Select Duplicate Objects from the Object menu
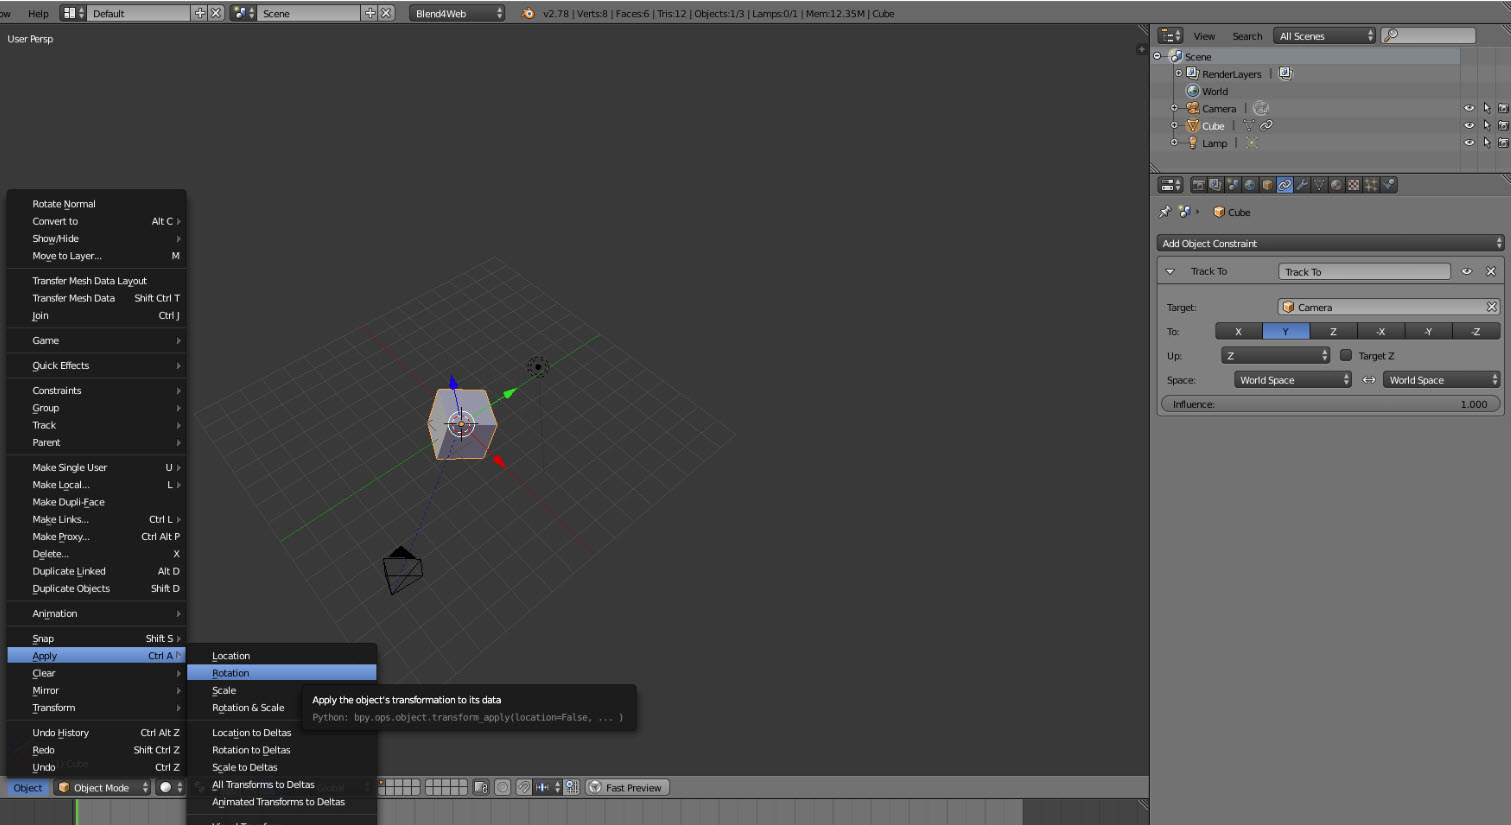Image resolution: width=1511 pixels, height=825 pixels. click(71, 589)
